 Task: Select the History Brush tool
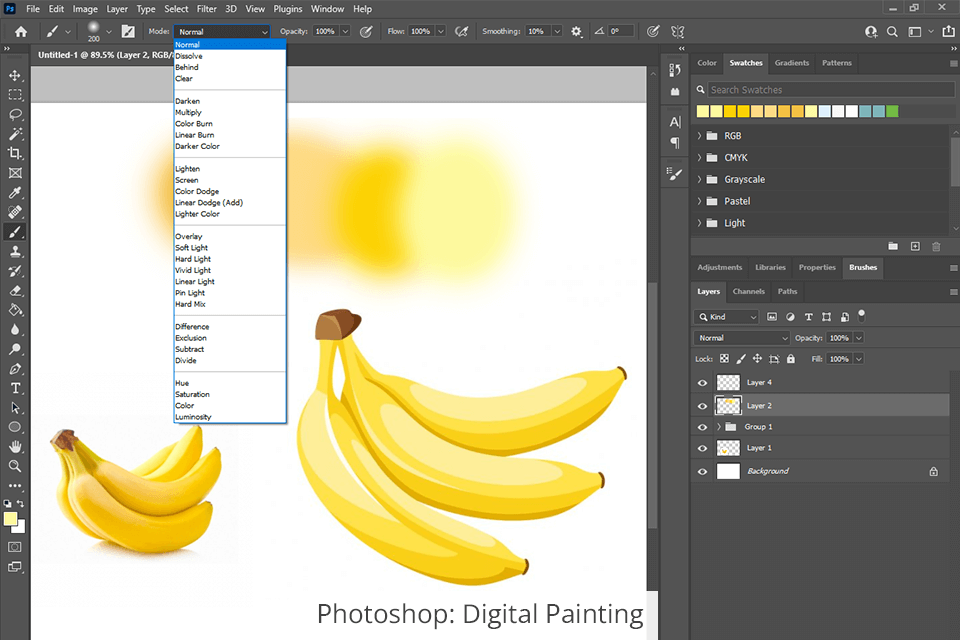coord(15,271)
